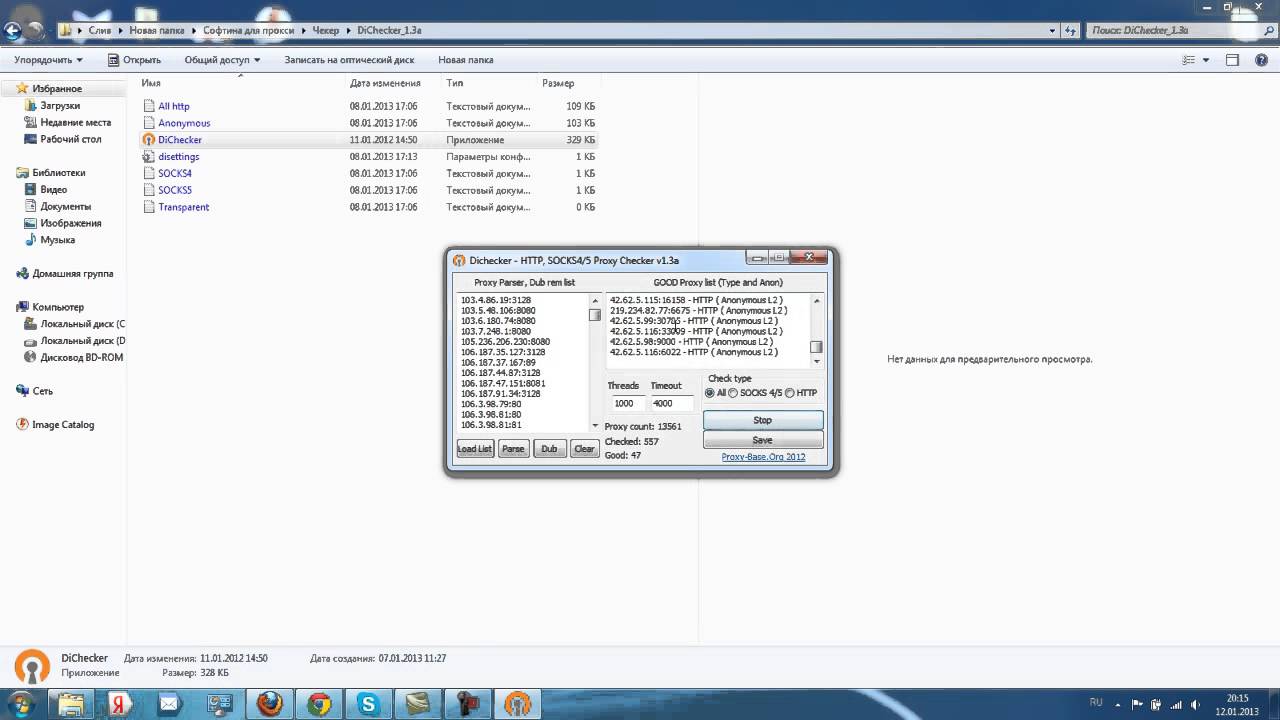Open Недавние места in the sidebar
Screen dimensions: 1280x720
click(x=75, y=123)
